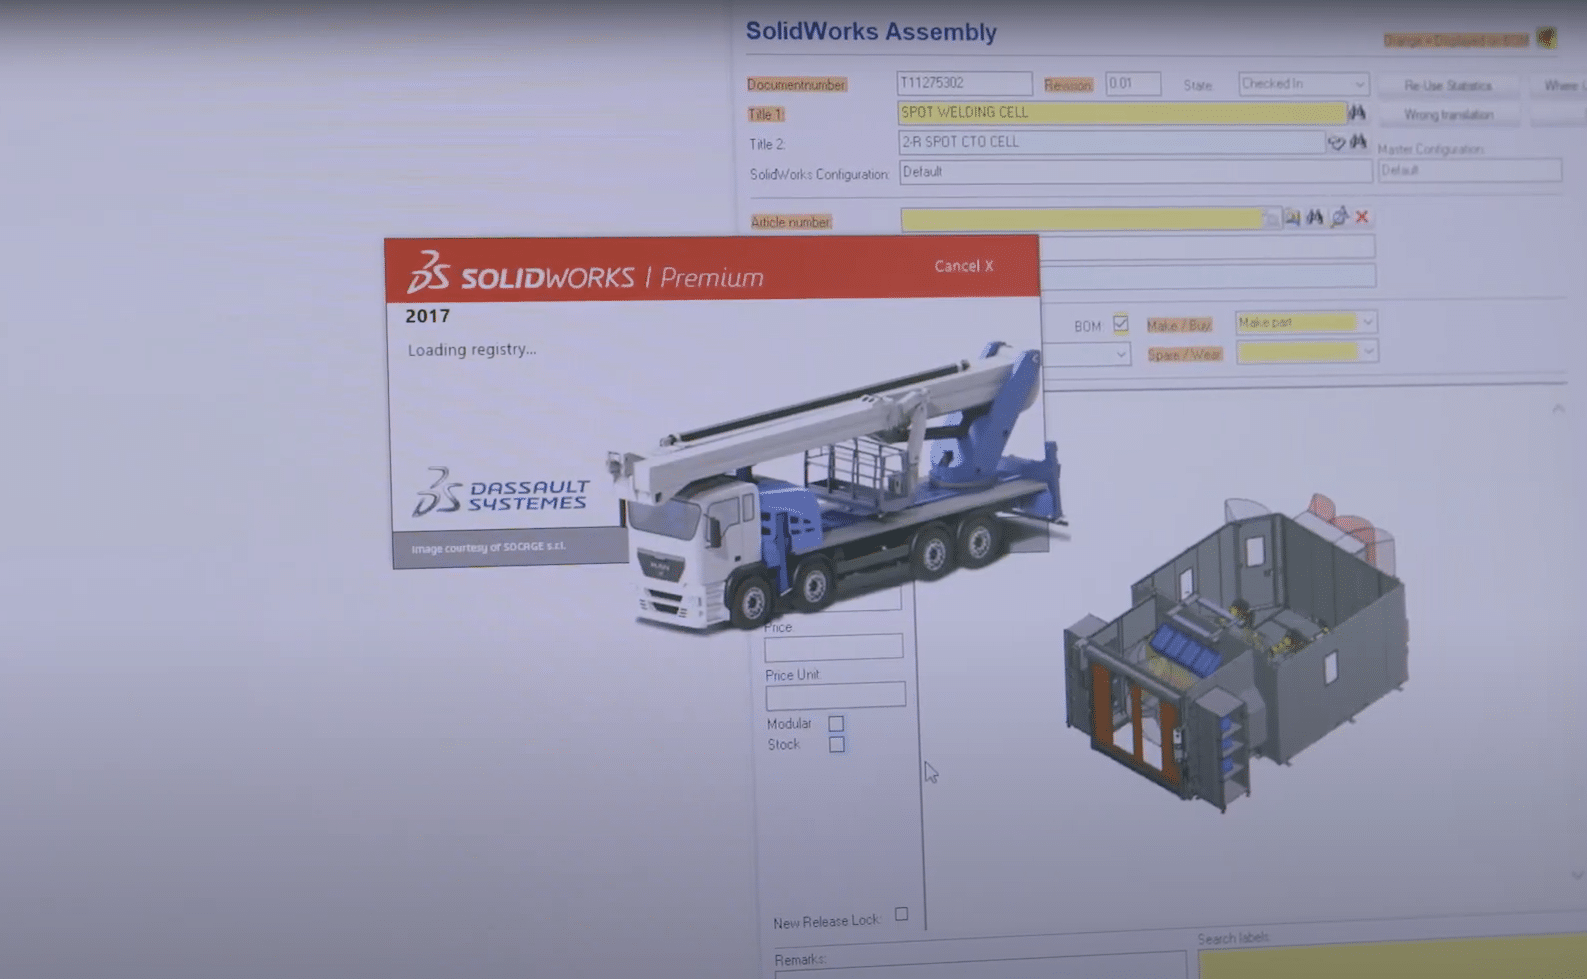Viewport: 1587px width, 979px height.
Task: Click the Re-Use Statistics button
Action: [x=1447, y=86]
